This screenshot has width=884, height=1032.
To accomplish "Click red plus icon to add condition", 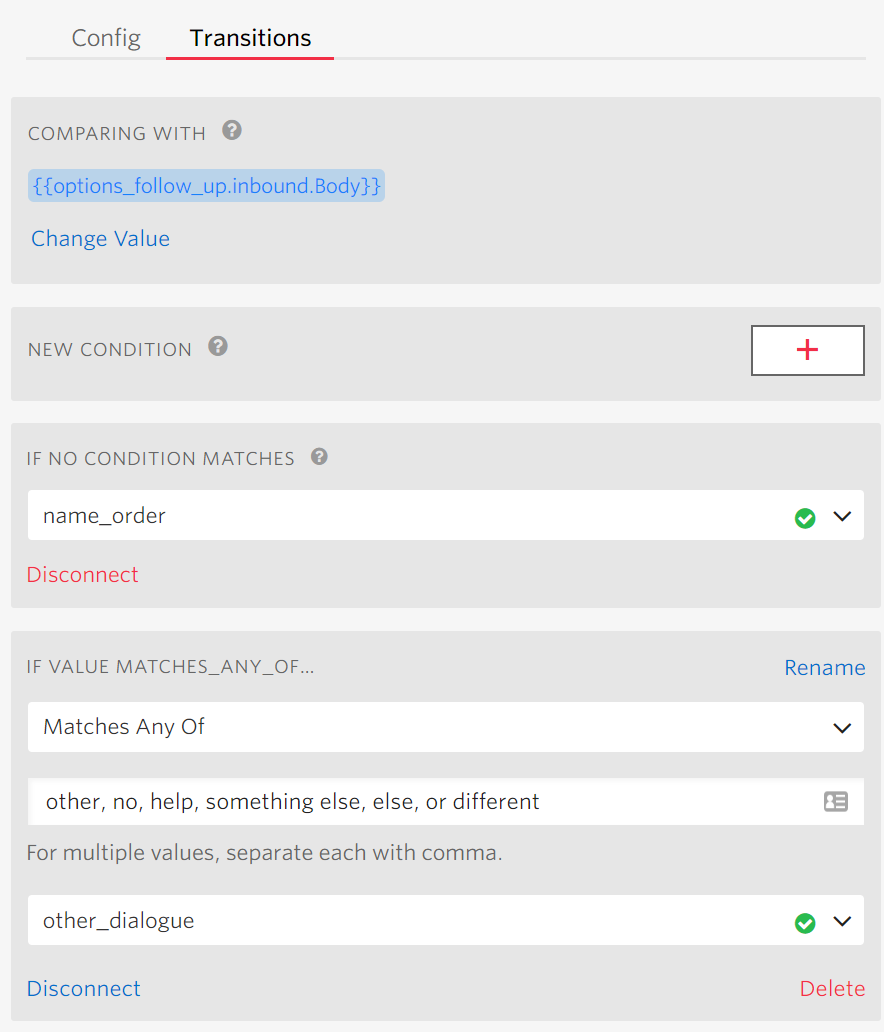I will click(x=807, y=350).
